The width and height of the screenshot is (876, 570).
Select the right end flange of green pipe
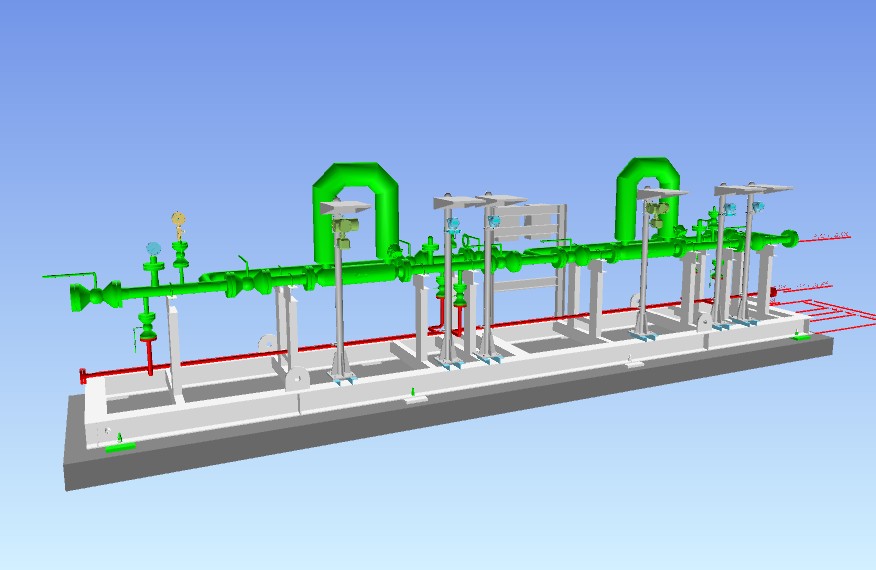coord(790,239)
